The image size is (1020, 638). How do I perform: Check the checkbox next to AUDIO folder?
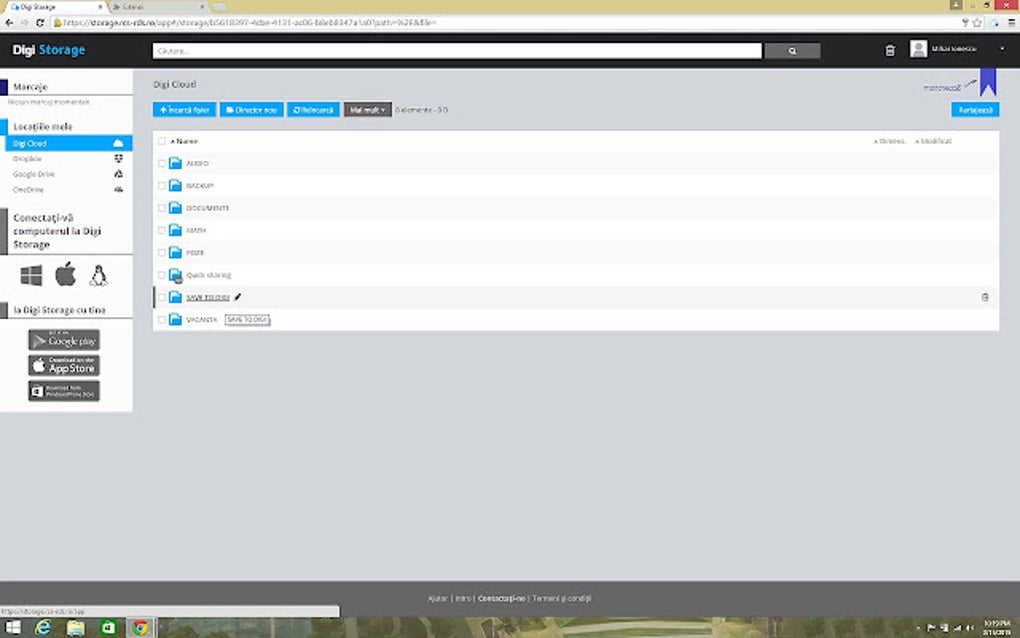click(x=161, y=163)
